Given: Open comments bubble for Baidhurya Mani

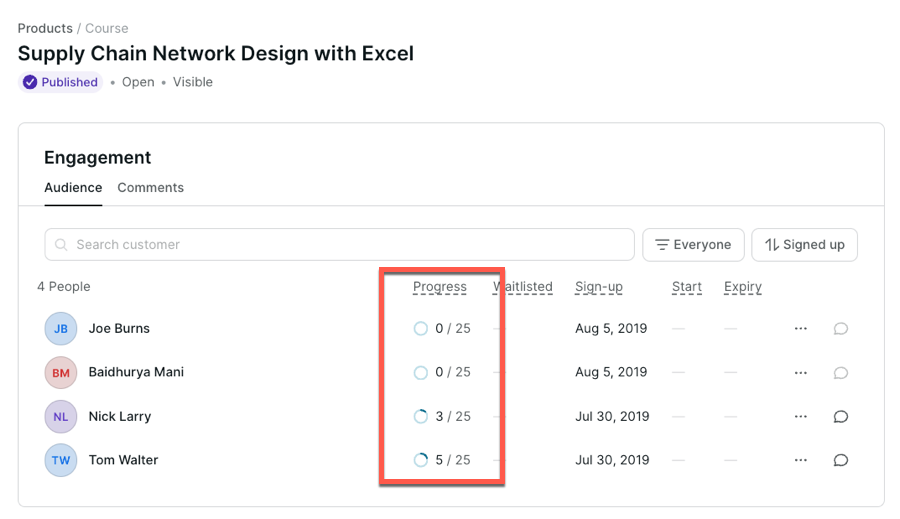Looking at the screenshot, I should tap(841, 373).
